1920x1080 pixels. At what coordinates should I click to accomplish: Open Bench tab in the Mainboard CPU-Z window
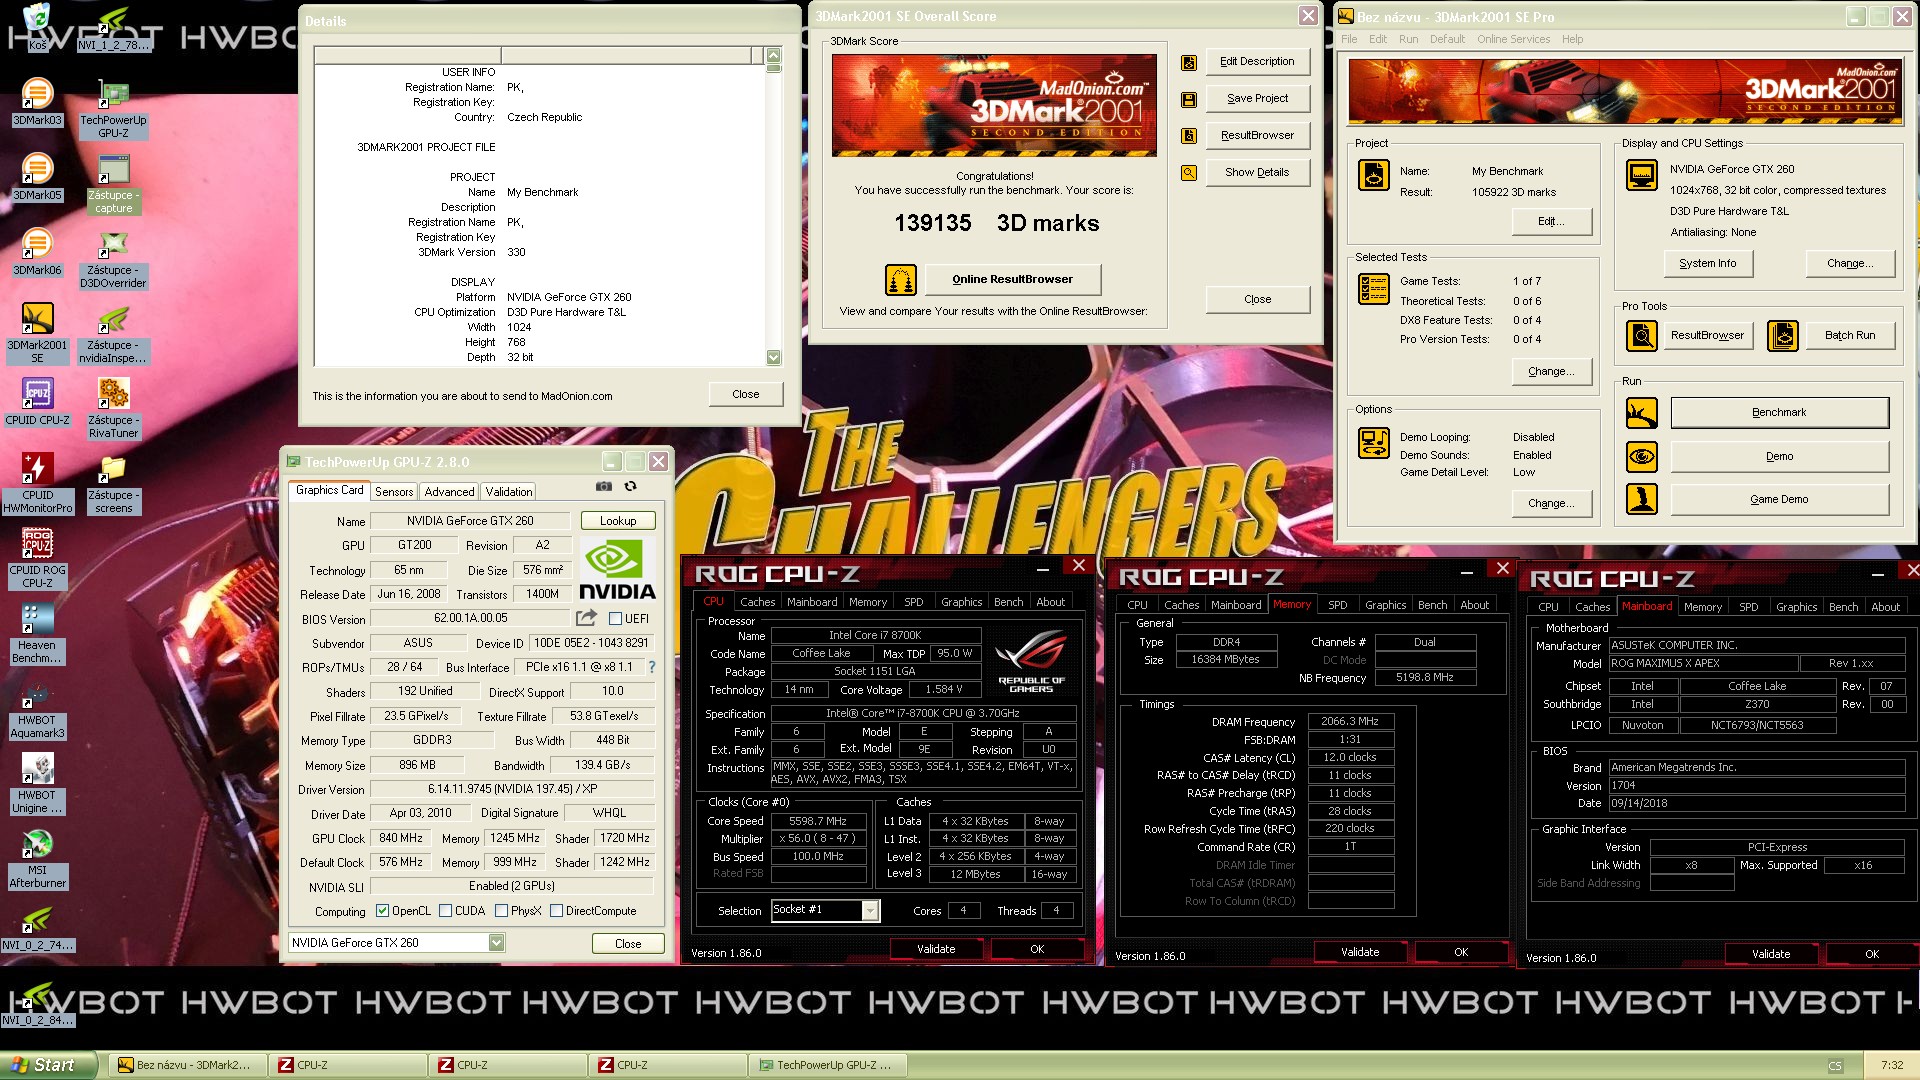pyautogui.click(x=1843, y=607)
